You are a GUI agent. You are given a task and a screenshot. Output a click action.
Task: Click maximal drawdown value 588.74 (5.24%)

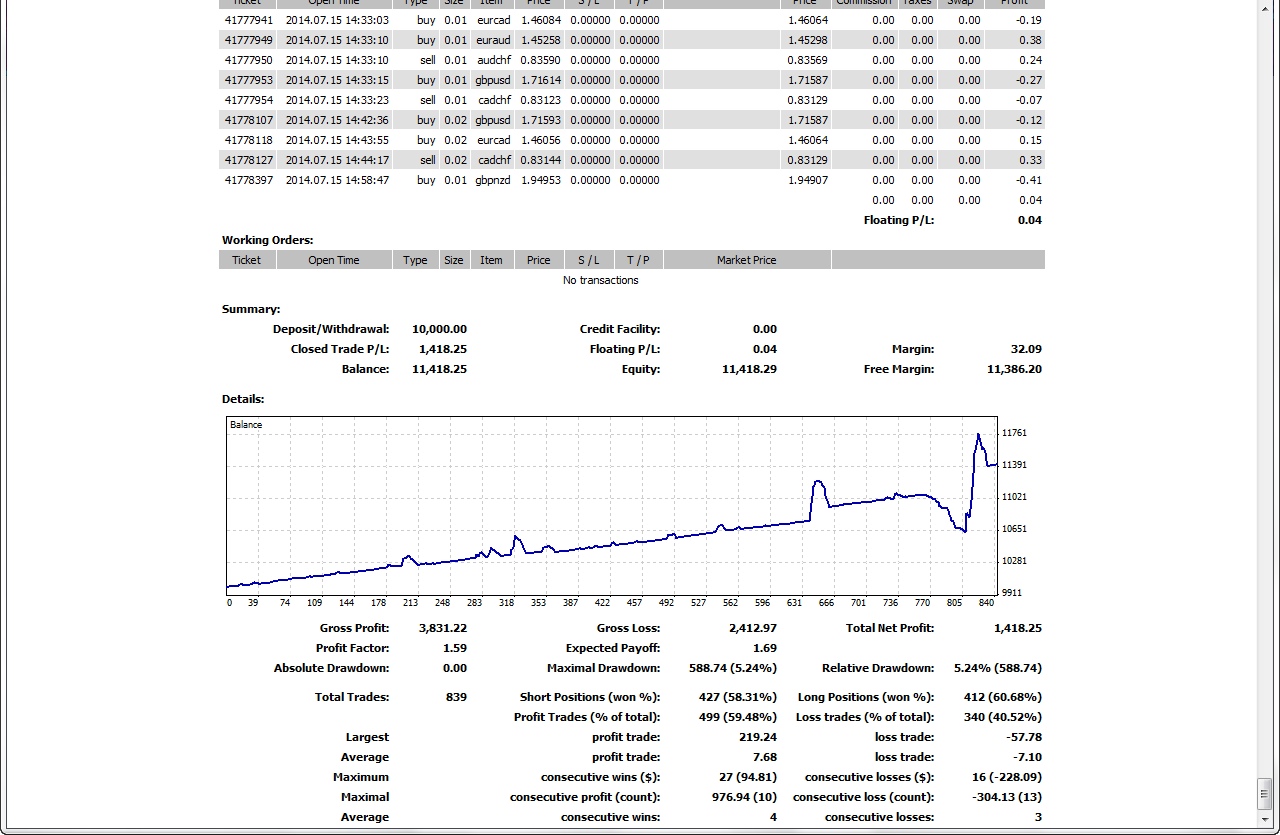[x=731, y=668]
